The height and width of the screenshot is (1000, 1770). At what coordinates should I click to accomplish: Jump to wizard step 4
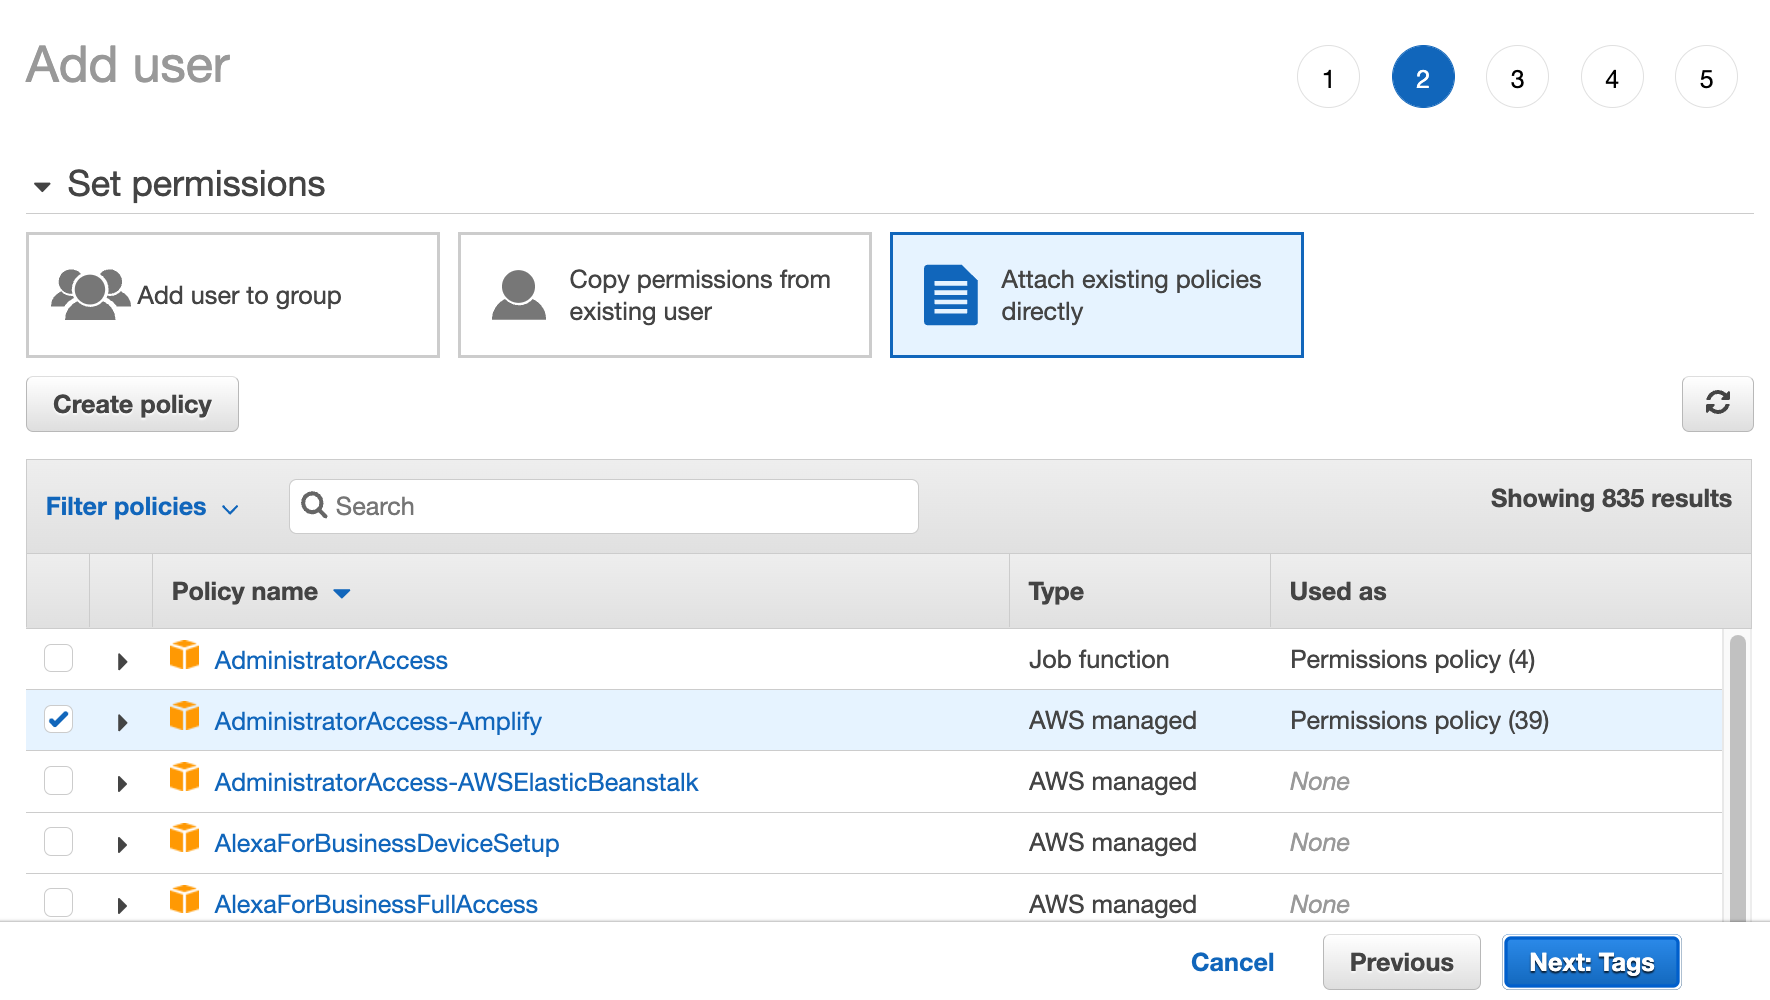coord(1612,77)
